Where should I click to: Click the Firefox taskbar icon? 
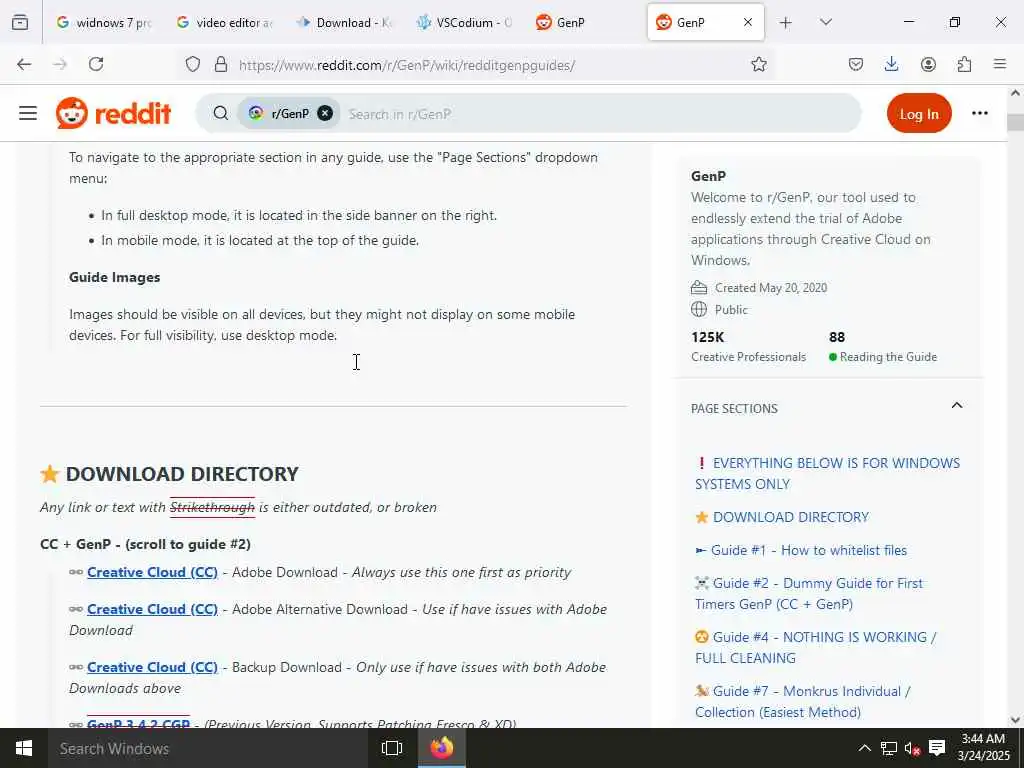(442, 748)
